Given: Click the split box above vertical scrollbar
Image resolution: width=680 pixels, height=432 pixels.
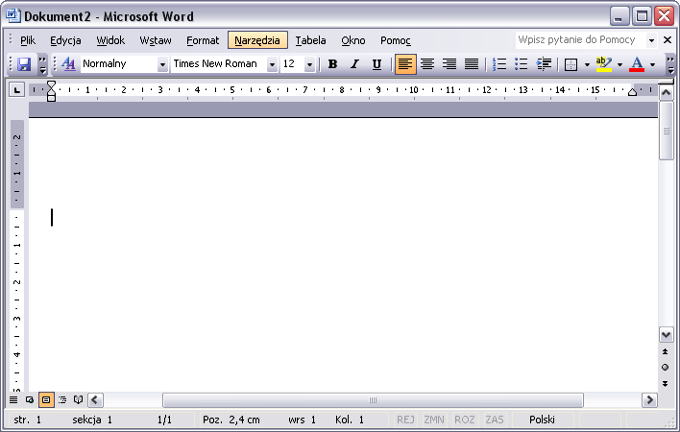Looking at the screenshot, I should 666,82.
